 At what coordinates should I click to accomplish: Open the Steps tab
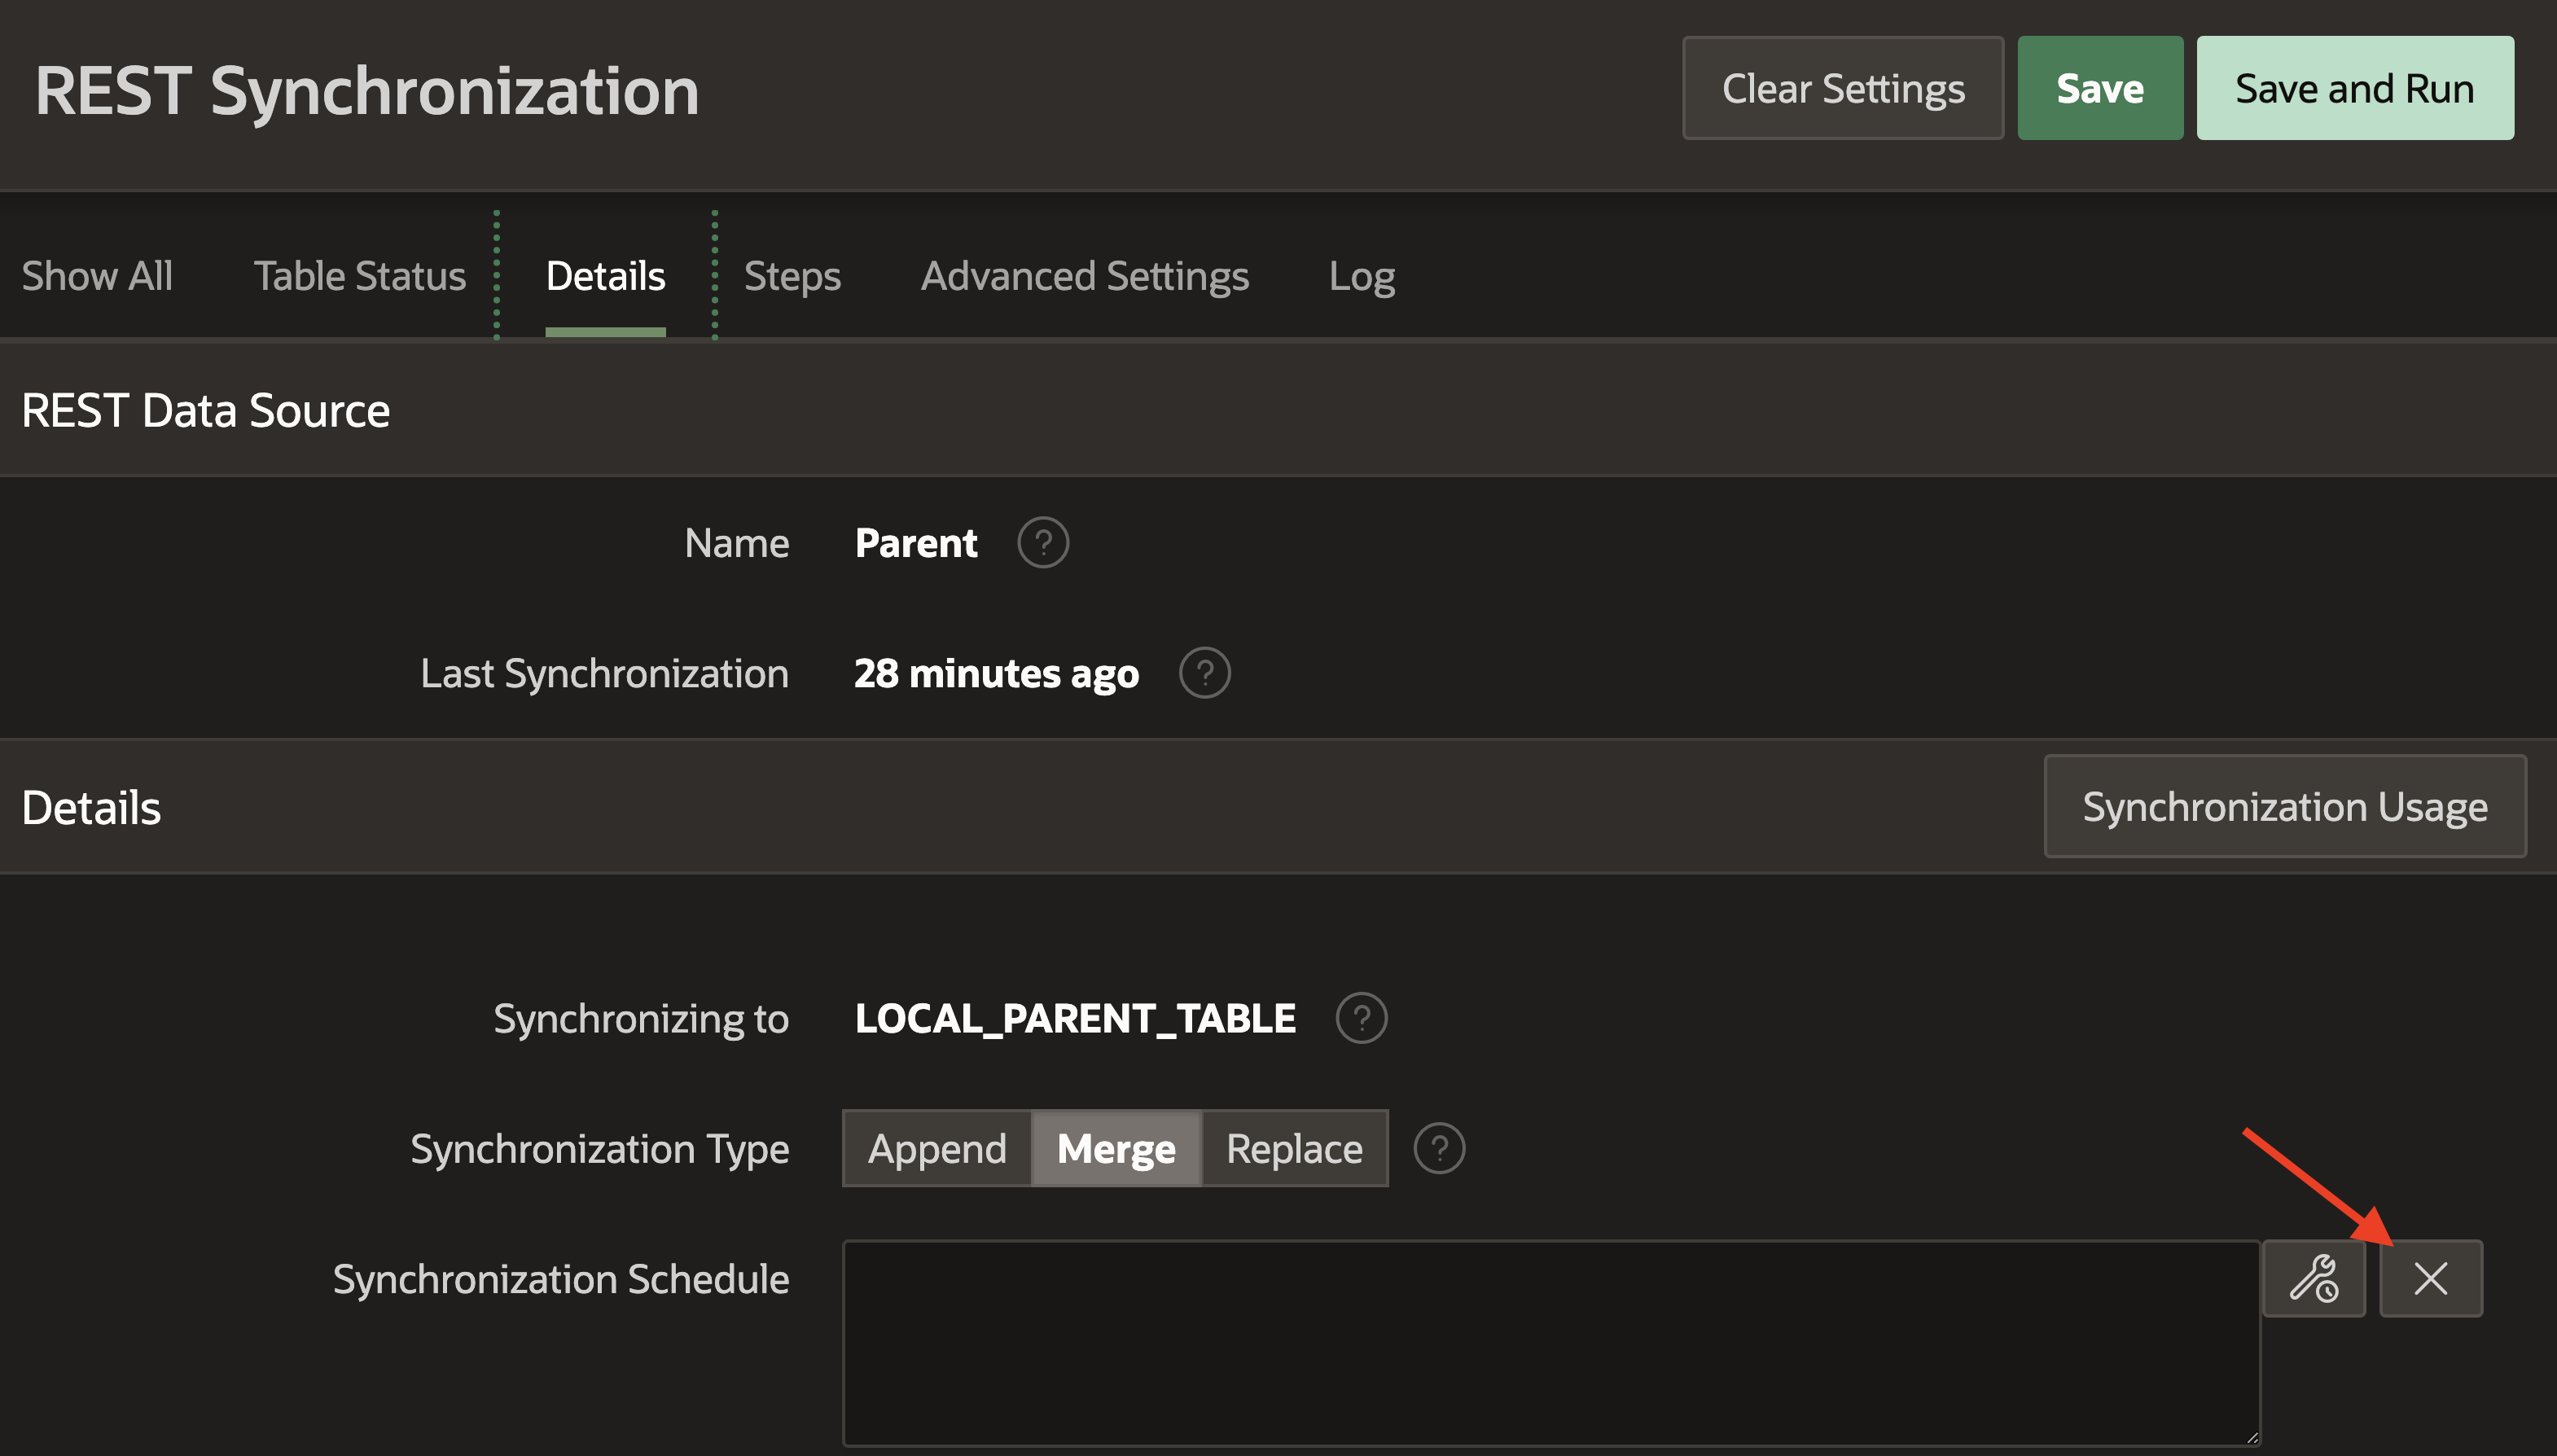point(791,276)
